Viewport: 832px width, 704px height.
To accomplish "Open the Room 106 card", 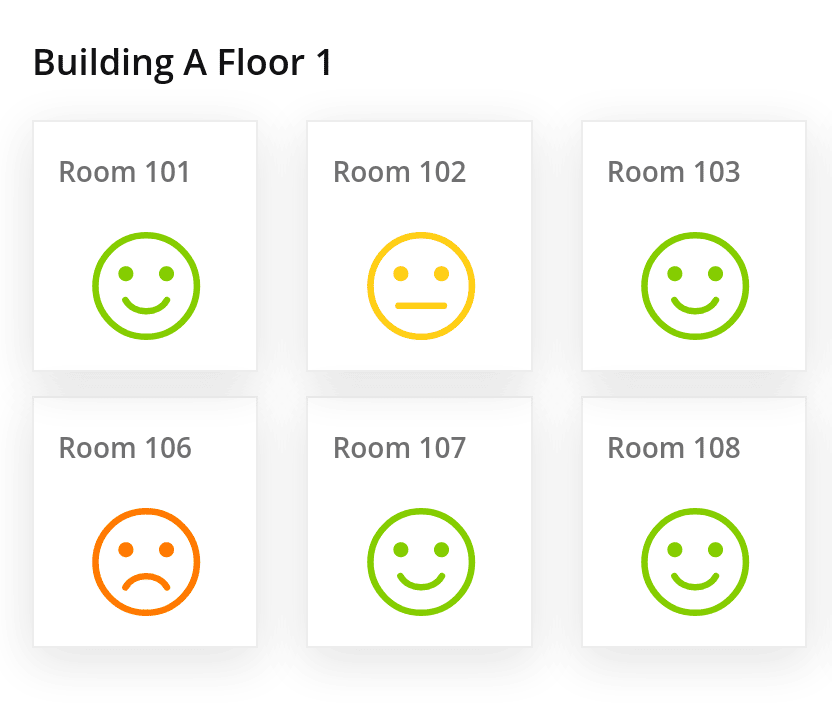I will point(145,522).
